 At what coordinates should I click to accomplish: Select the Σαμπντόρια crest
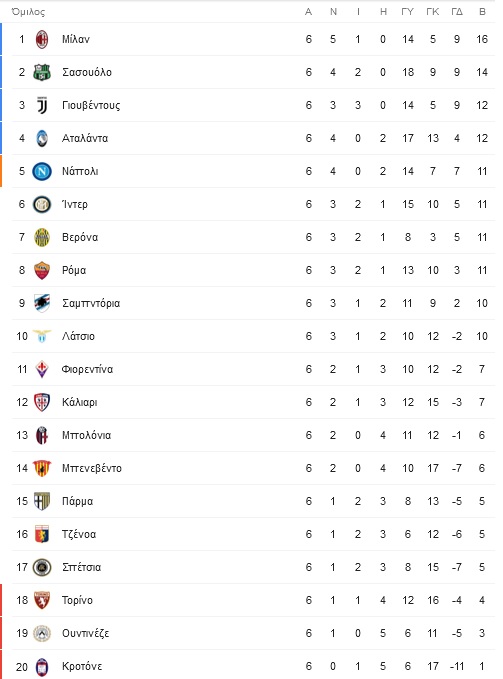click(x=42, y=303)
